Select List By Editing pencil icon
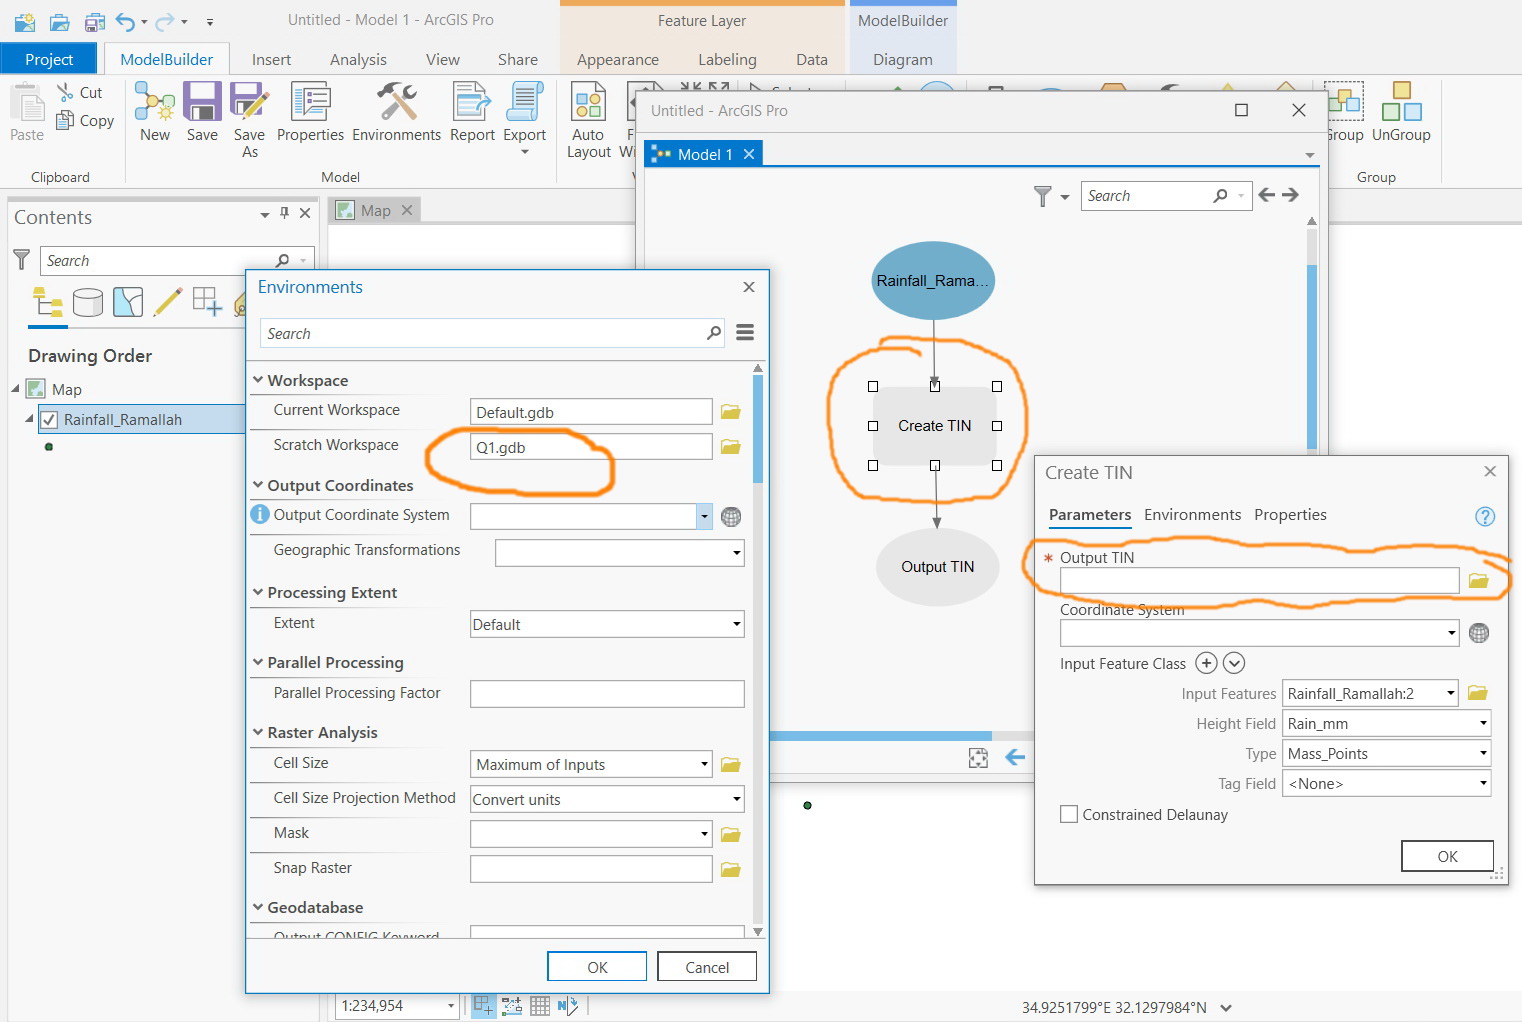Viewport: 1522px width, 1022px height. coord(168,302)
